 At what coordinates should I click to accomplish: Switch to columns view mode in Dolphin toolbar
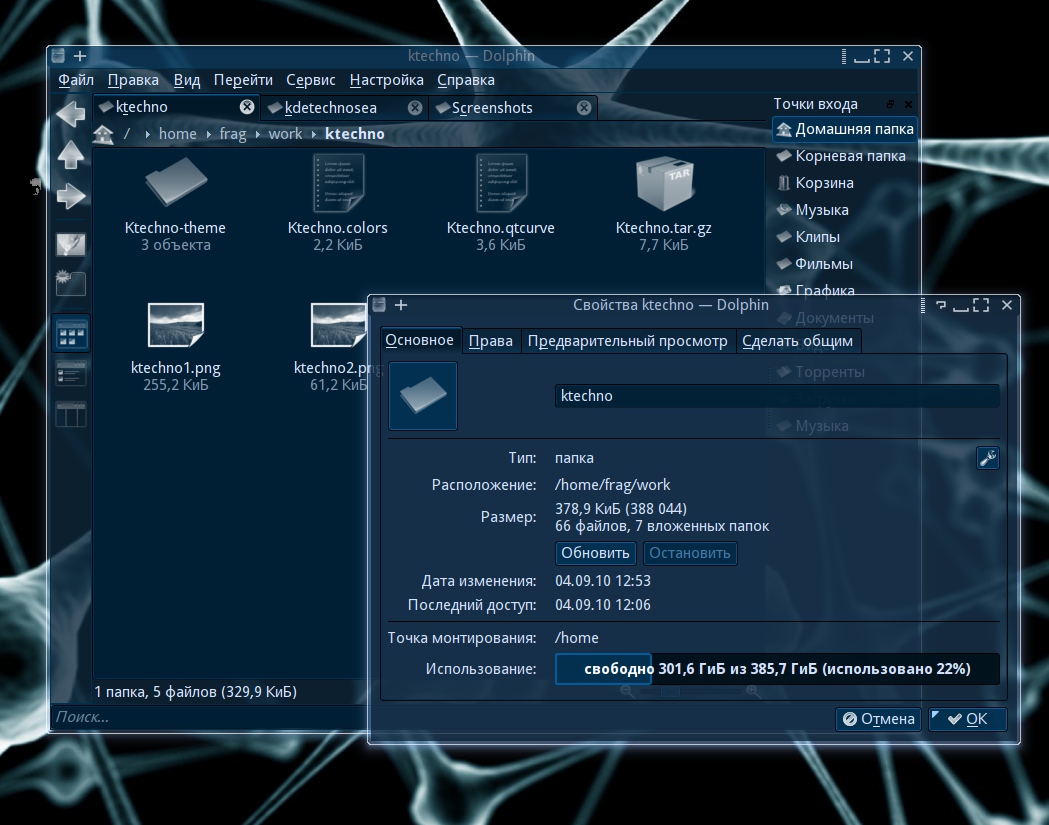pyautogui.click(x=71, y=414)
